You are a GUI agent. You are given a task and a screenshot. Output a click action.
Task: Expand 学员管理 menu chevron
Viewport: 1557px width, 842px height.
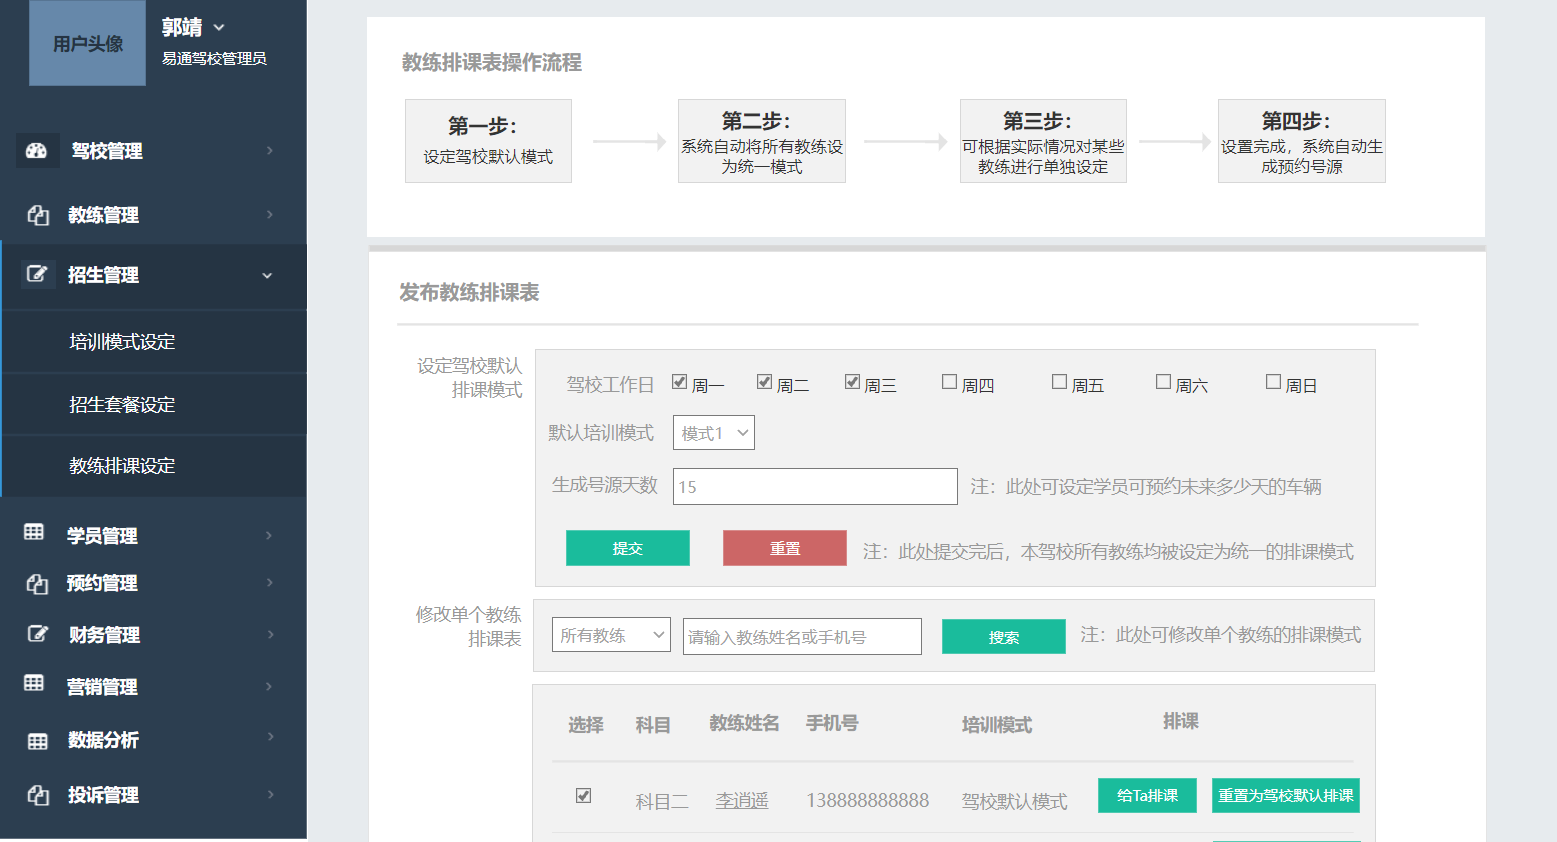pos(269,536)
